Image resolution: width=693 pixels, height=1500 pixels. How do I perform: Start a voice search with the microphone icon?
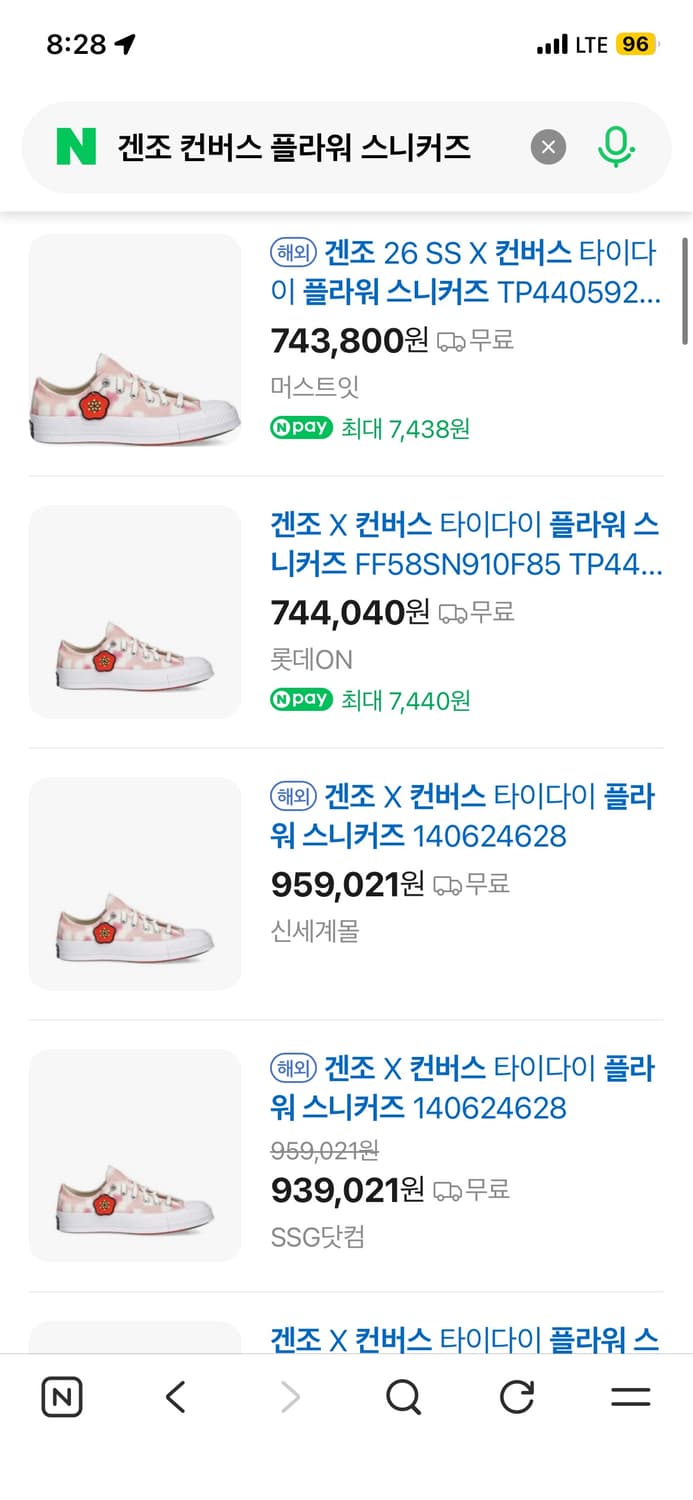click(617, 146)
